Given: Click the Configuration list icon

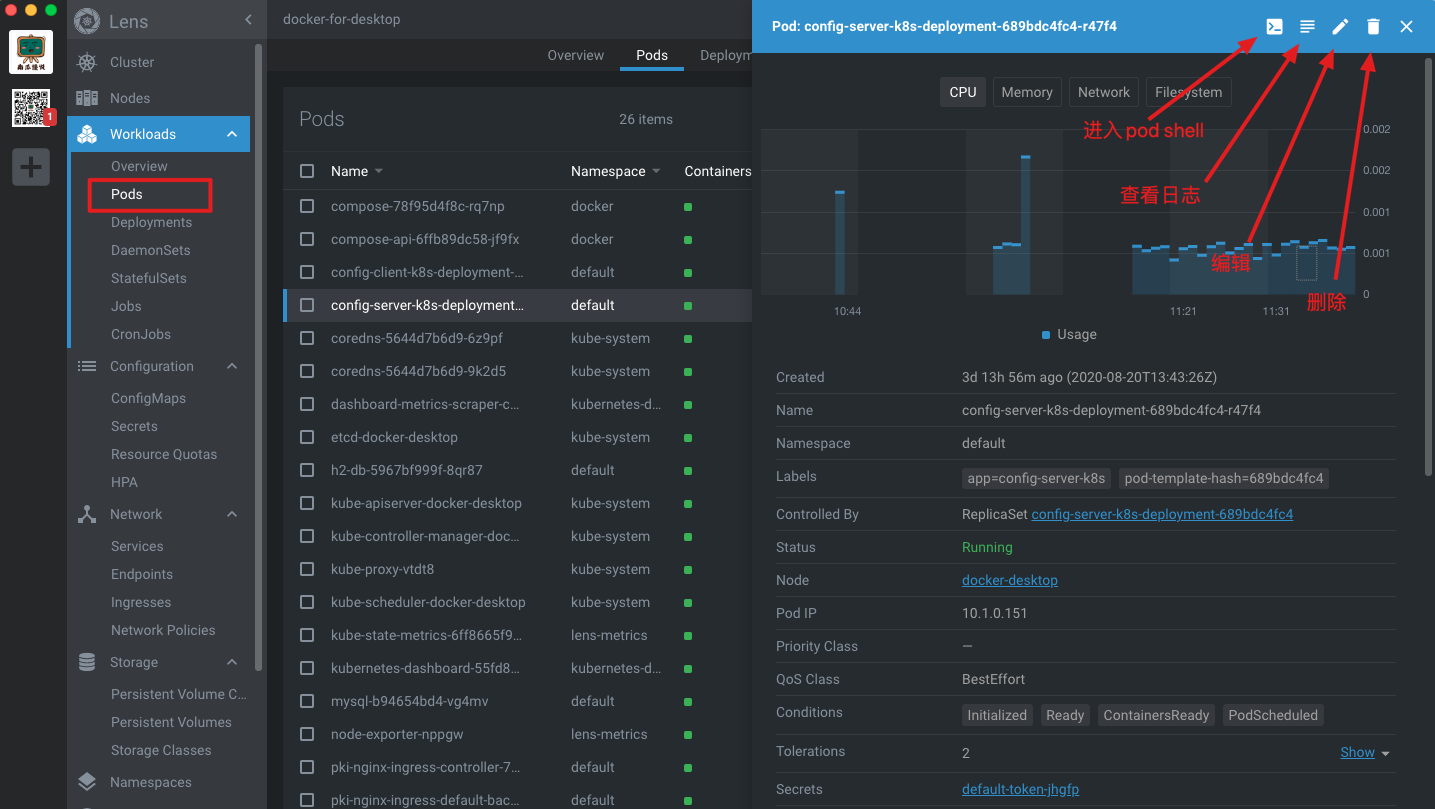Looking at the screenshot, I should click(88, 366).
